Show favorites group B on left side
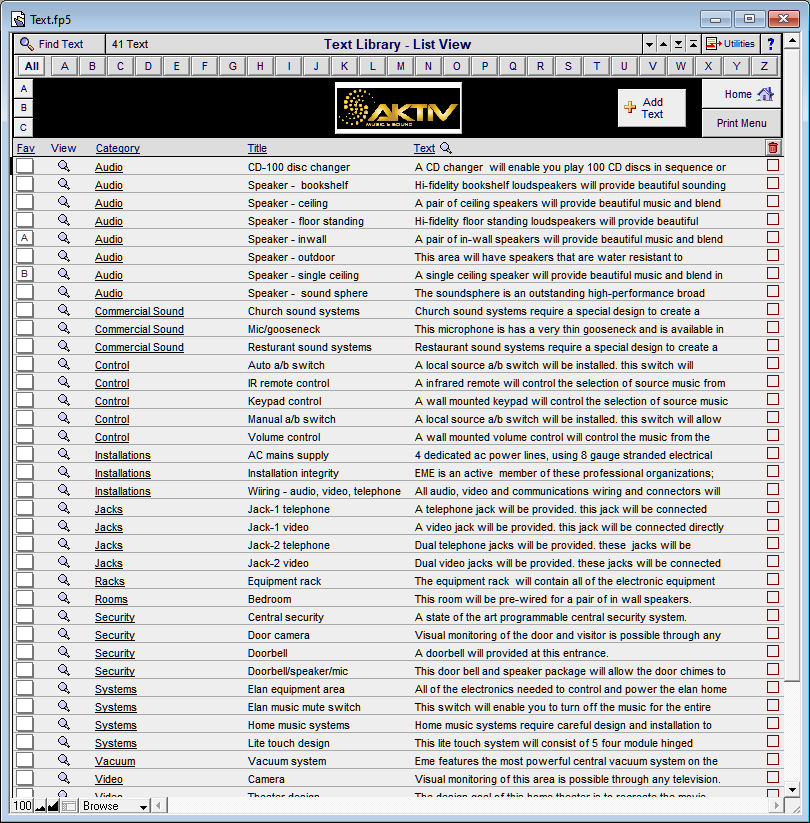Screen dimensions: 810x823 23,108
